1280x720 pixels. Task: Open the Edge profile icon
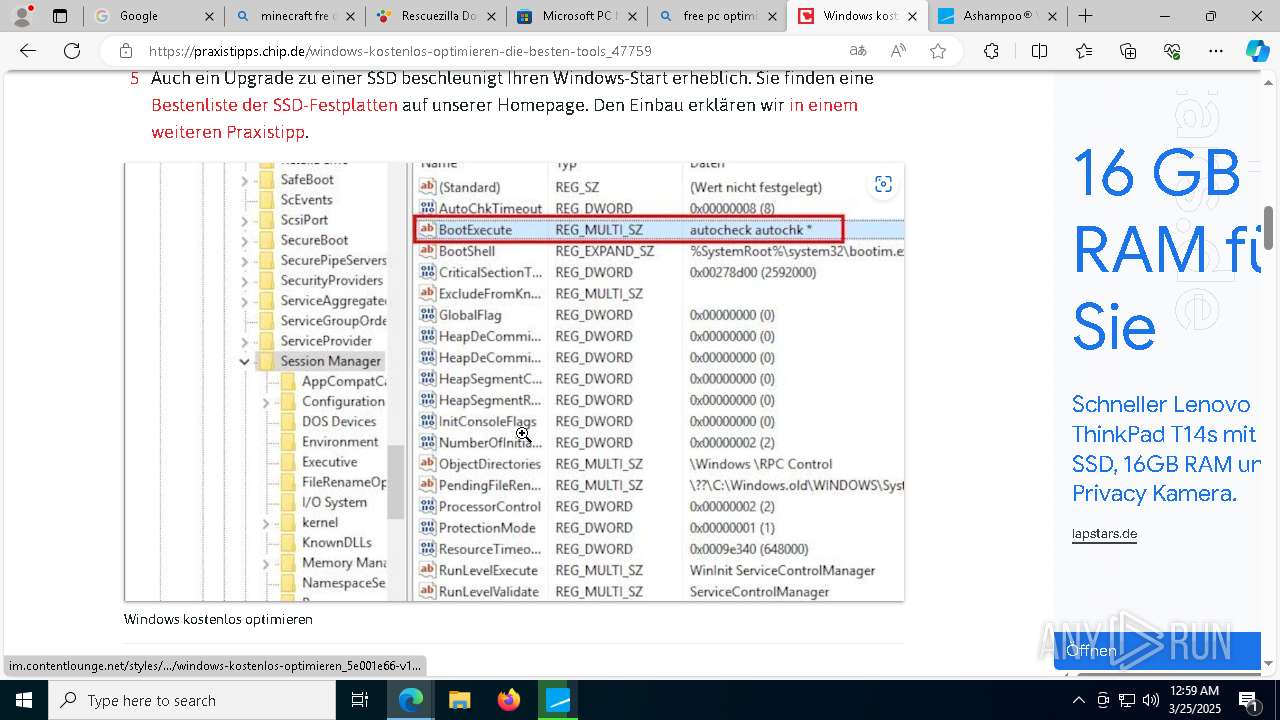22,16
